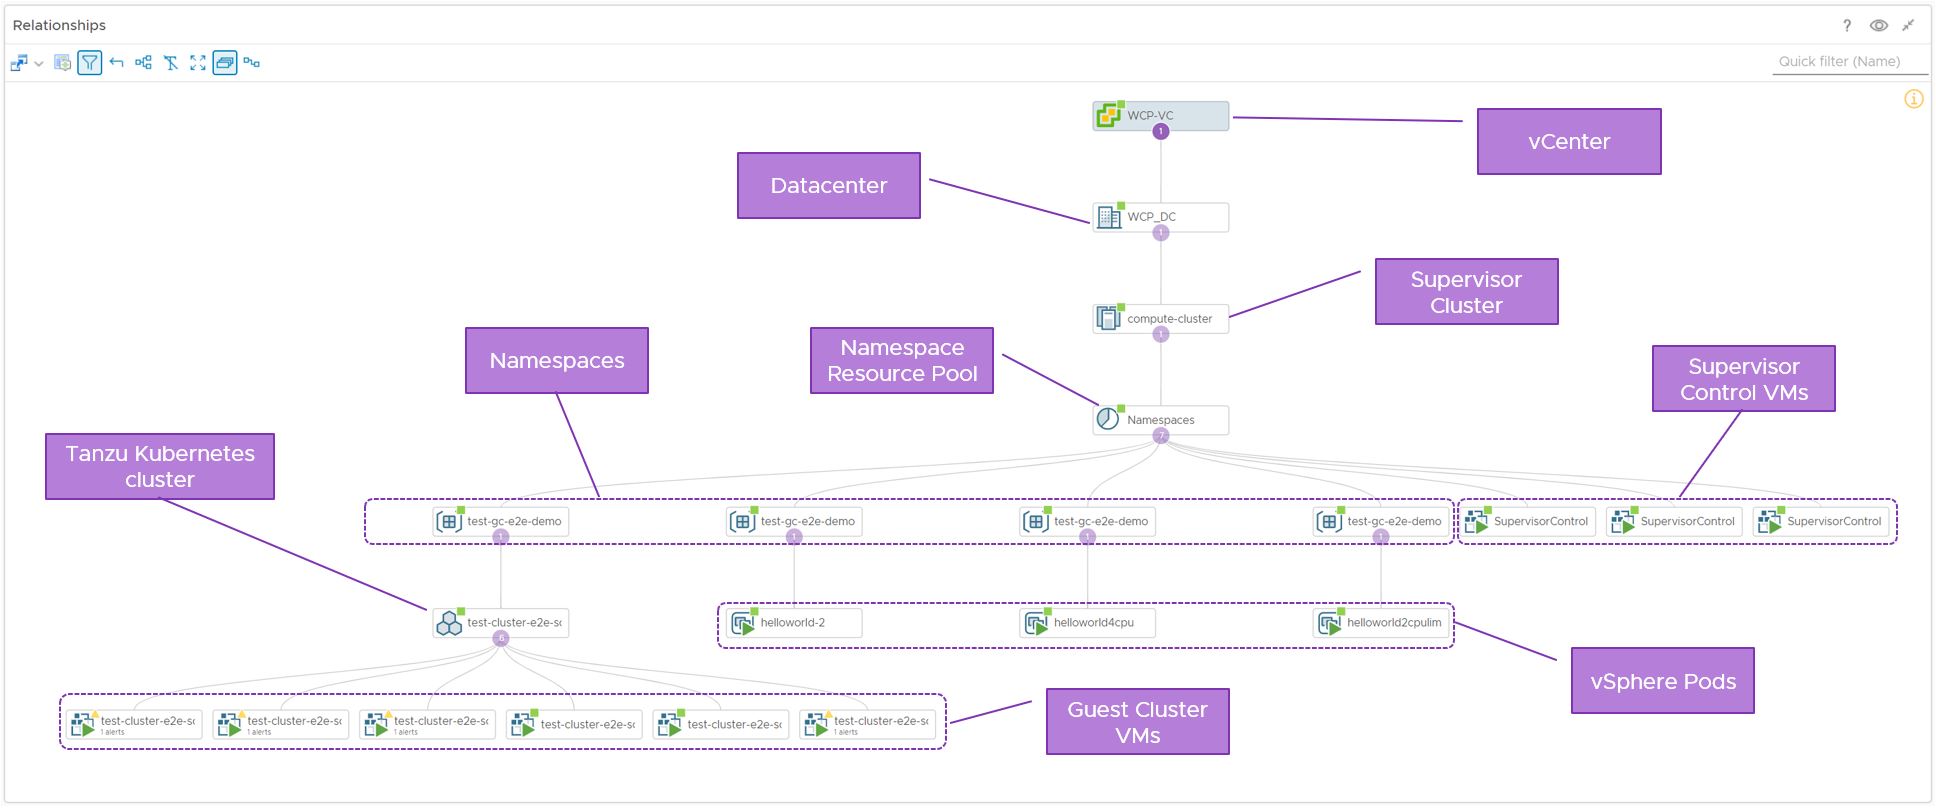Image resolution: width=1936 pixels, height=810 pixels.
Task: Select the WCP-VC vCenter node
Action: click(x=1161, y=116)
